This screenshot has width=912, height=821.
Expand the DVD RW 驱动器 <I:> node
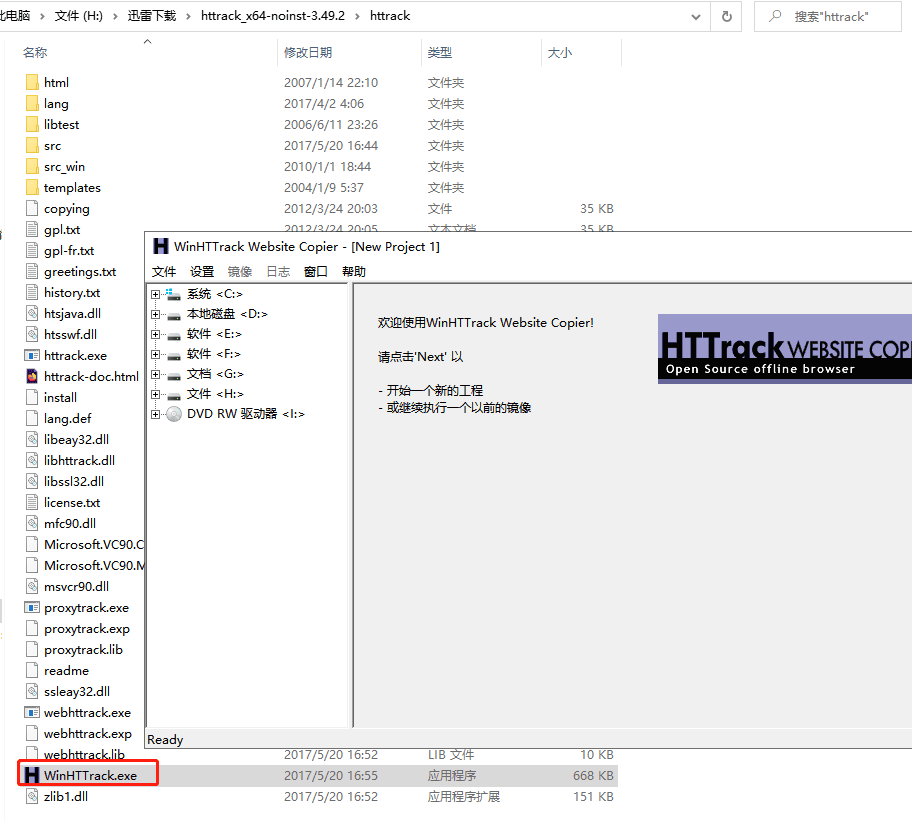click(x=155, y=414)
